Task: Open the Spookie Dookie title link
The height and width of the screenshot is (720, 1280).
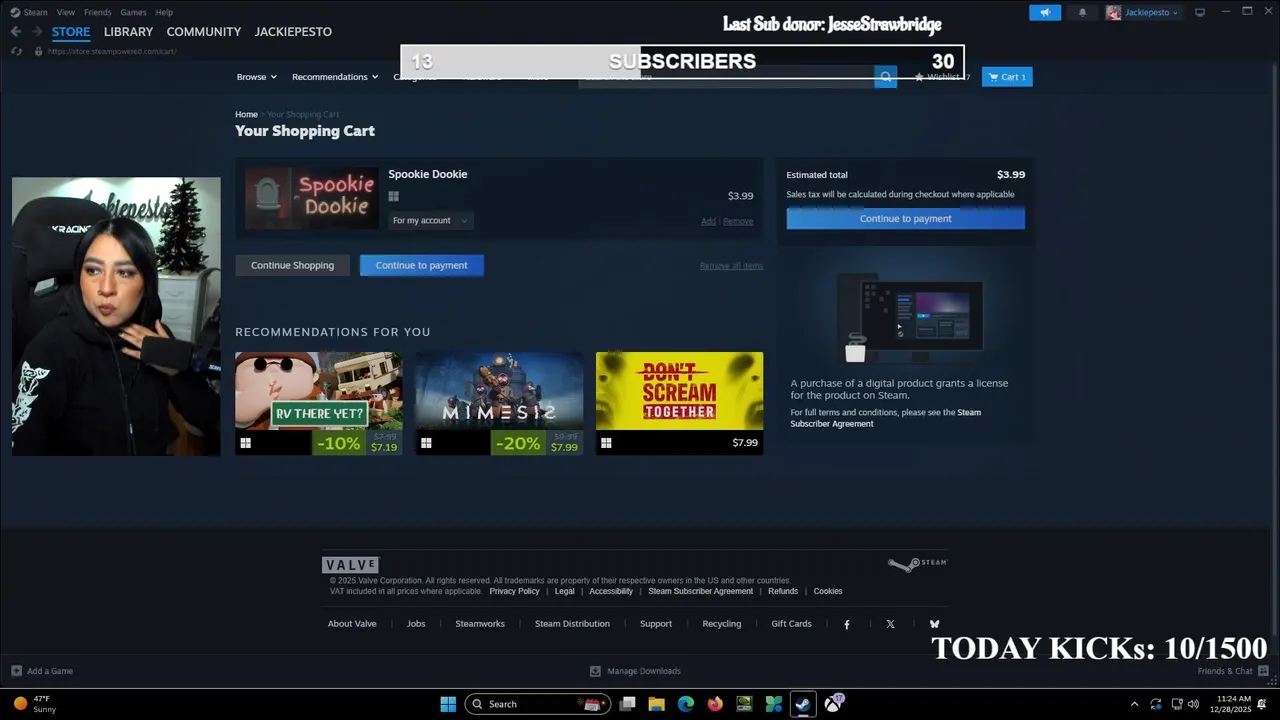Action: point(428,174)
